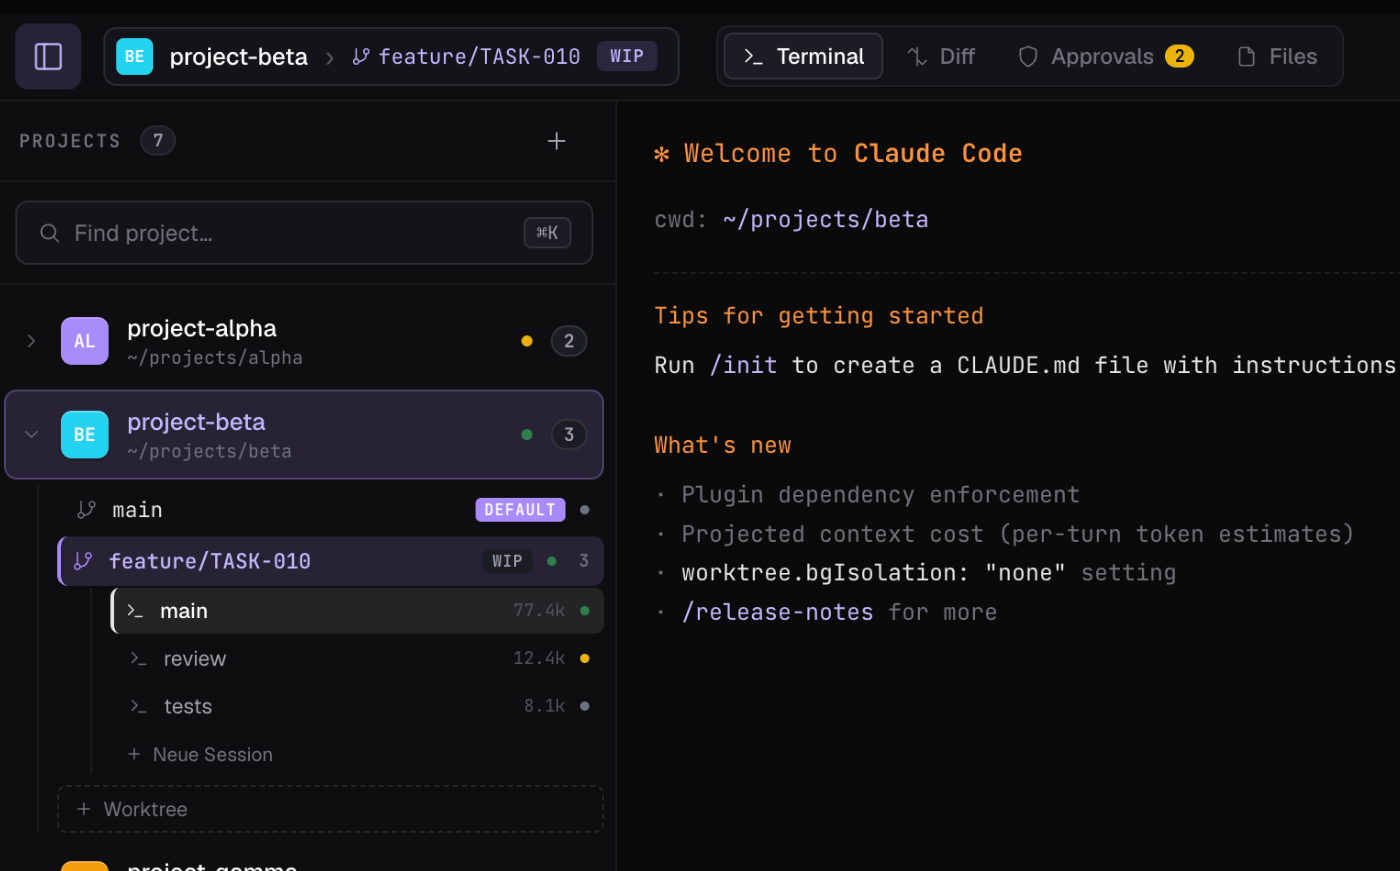The width and height of the screenshot is (1400, 871).
Task: Open the review session
Action: [x=357, y=659]
